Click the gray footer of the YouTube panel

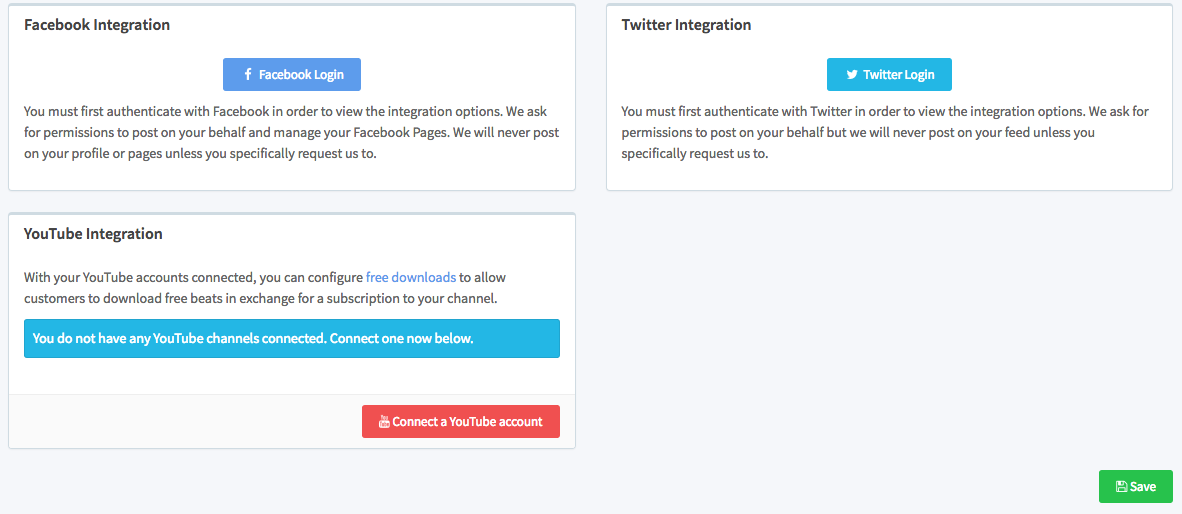click(180, 421)
